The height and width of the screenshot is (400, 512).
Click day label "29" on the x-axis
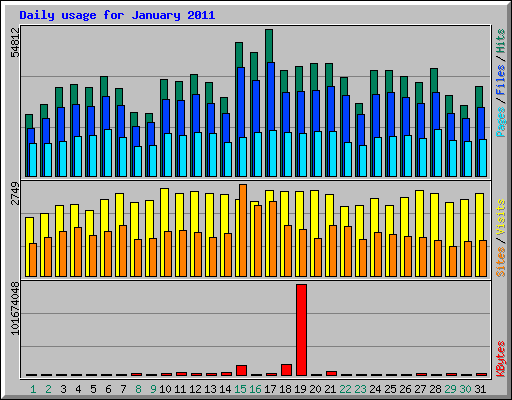point(450,389)
